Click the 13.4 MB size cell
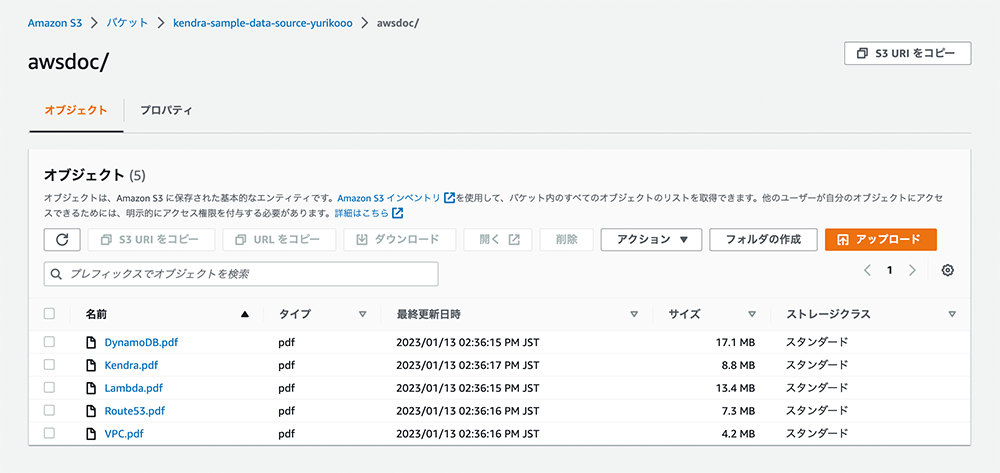Screen dimensions: 1000x473 pos(735,388)
